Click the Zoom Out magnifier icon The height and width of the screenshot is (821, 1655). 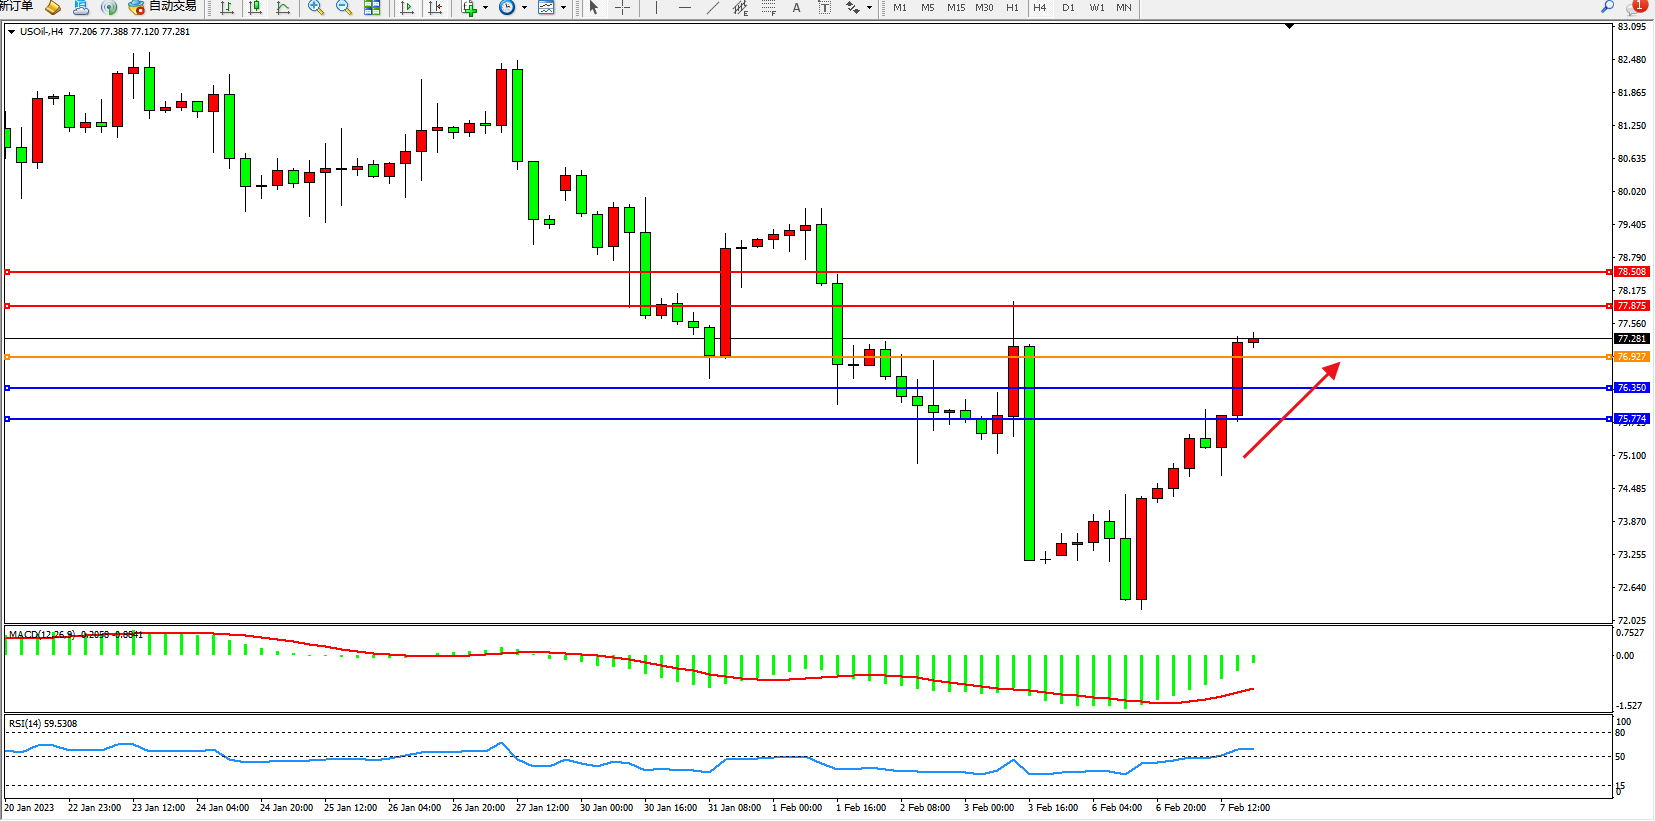click(x=344, y=8)
